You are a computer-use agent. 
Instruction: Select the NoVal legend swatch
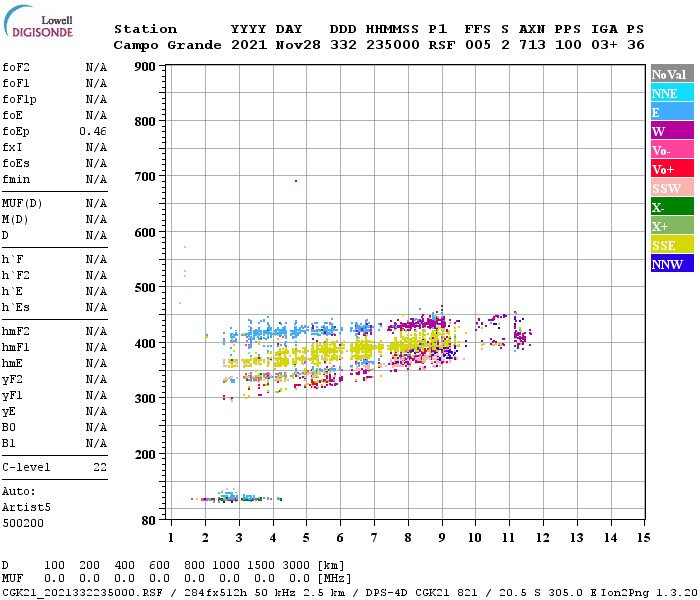coord(672,74)
